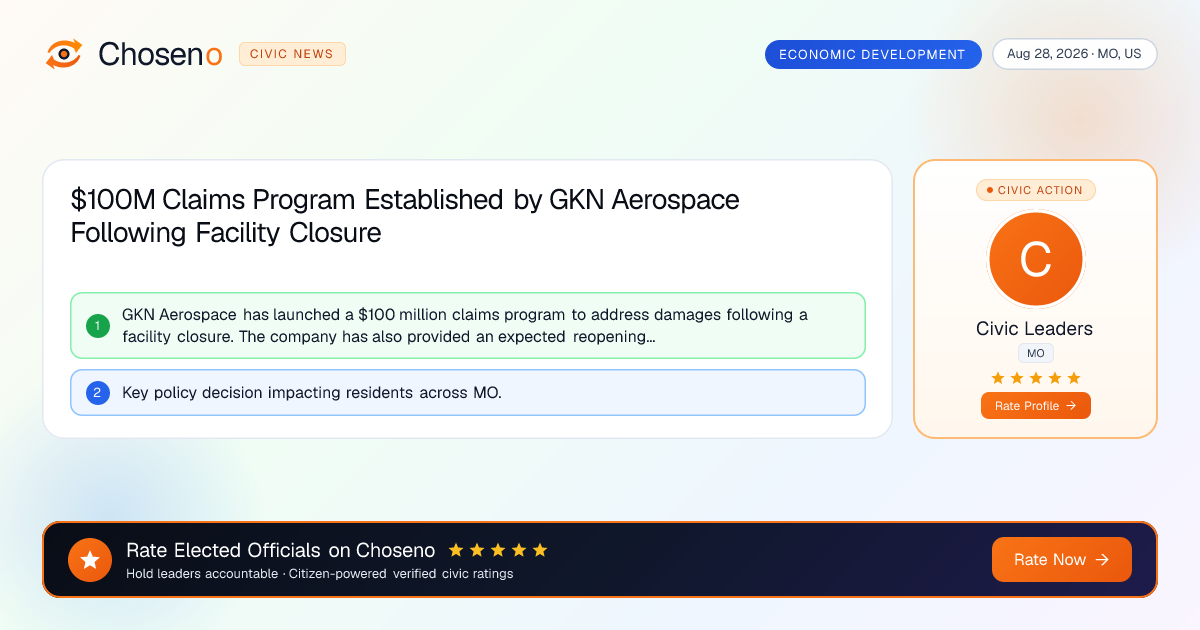Click the Rate Now button
Screen dimensions: 1200x630
pos(1062,560)
